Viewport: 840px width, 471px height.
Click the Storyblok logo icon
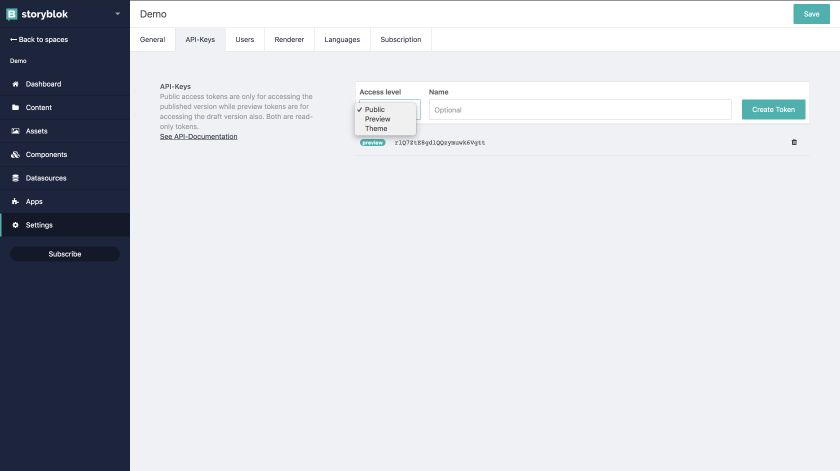pyautogui.click(x=12, y=14)
